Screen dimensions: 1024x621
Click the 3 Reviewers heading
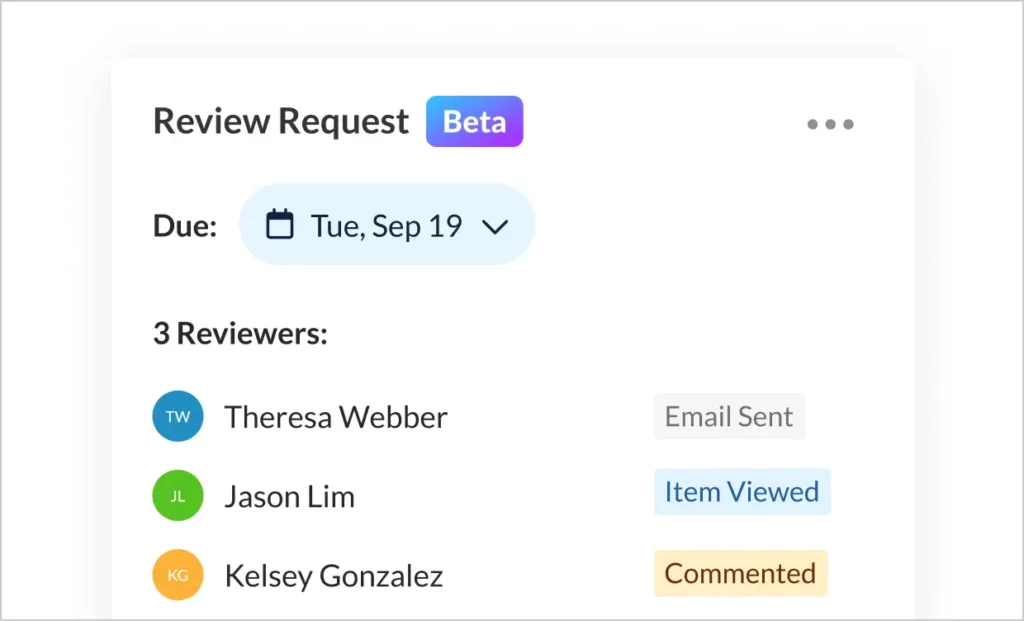tap(240, 333)
